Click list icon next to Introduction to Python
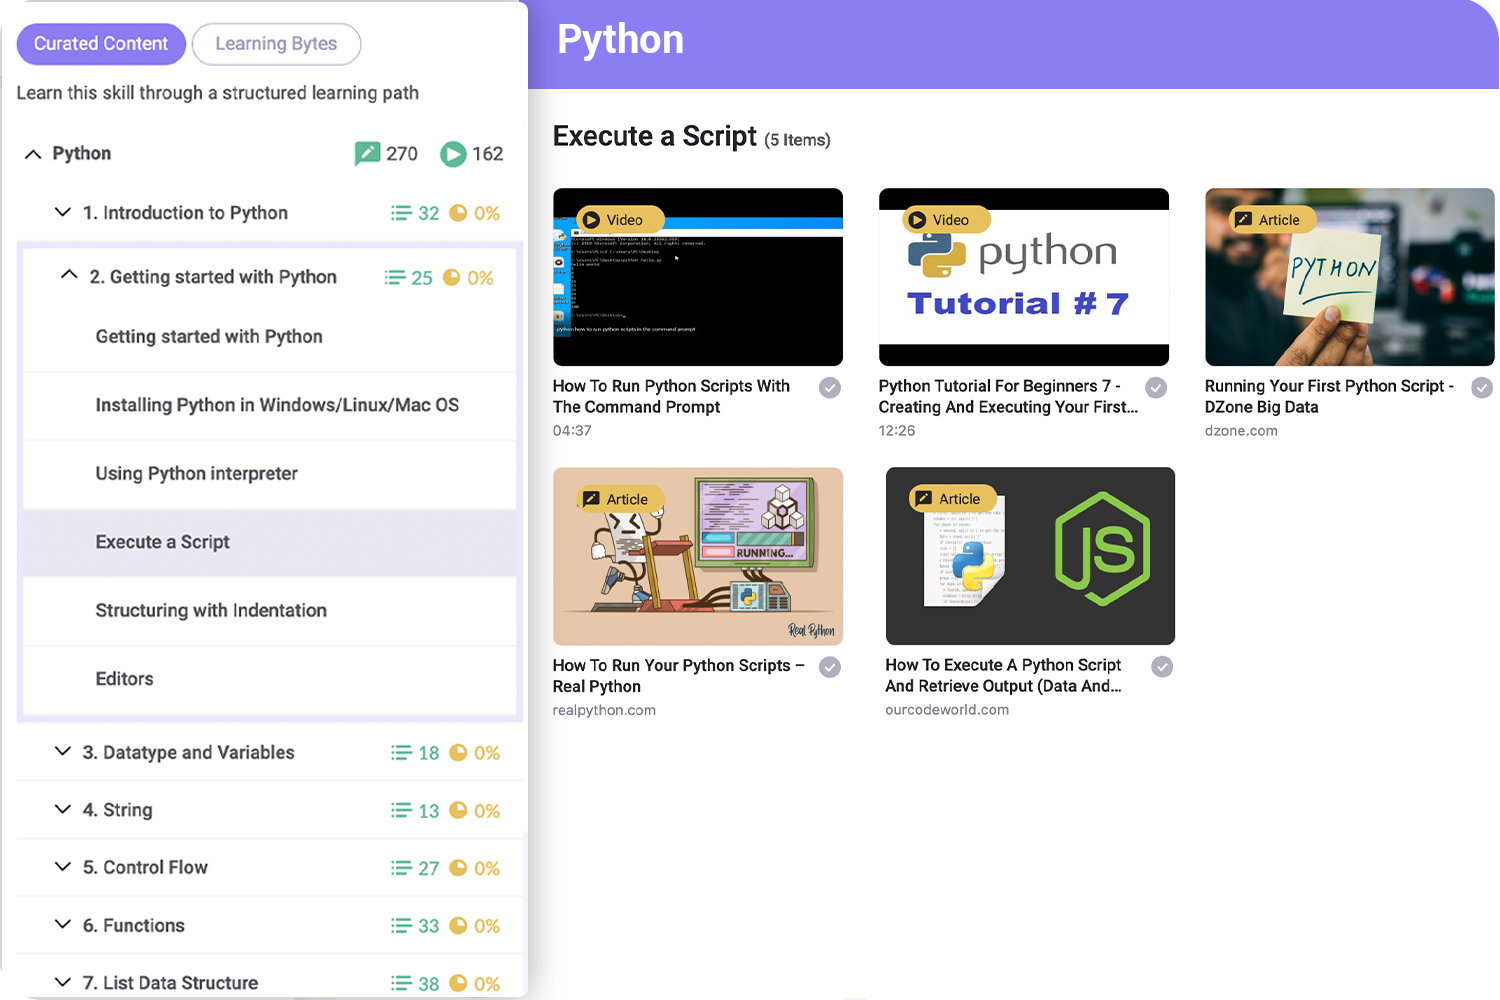This screenshot has width=1500, height=1000. (x=401, y=213)
